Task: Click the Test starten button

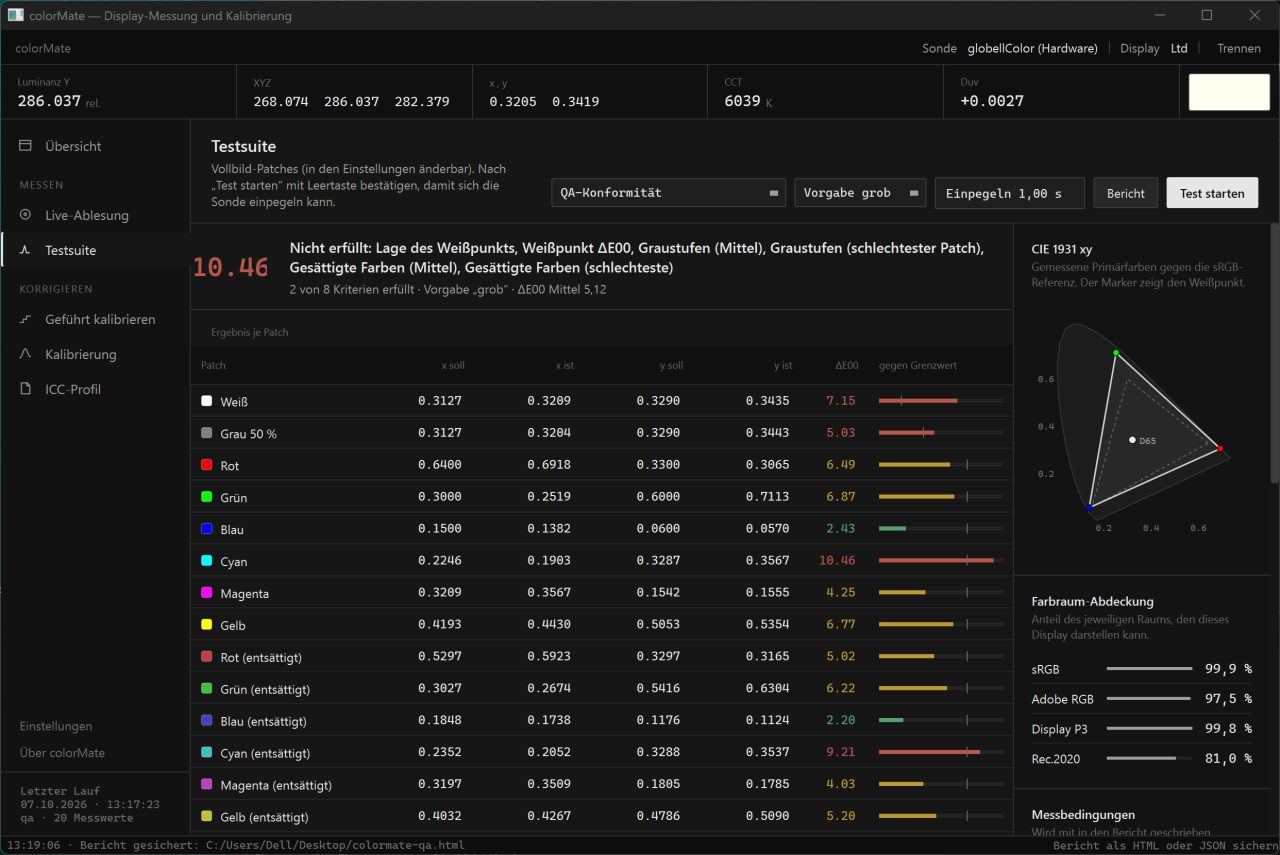Action: click(1212, 193)
